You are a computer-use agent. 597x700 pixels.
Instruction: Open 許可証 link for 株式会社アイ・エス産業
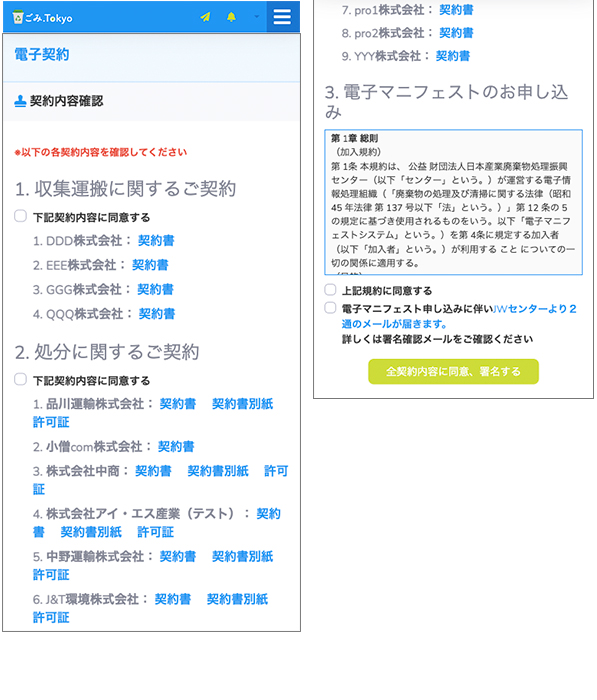point(155,532)
